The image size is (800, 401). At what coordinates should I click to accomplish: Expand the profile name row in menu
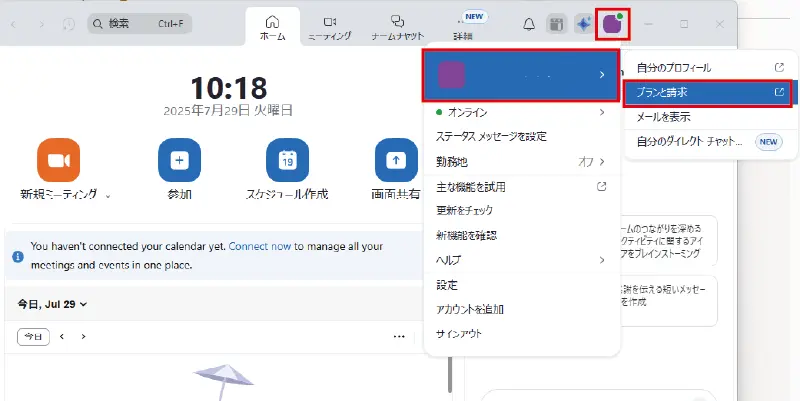pyautogui.click(x=520, y=75)
